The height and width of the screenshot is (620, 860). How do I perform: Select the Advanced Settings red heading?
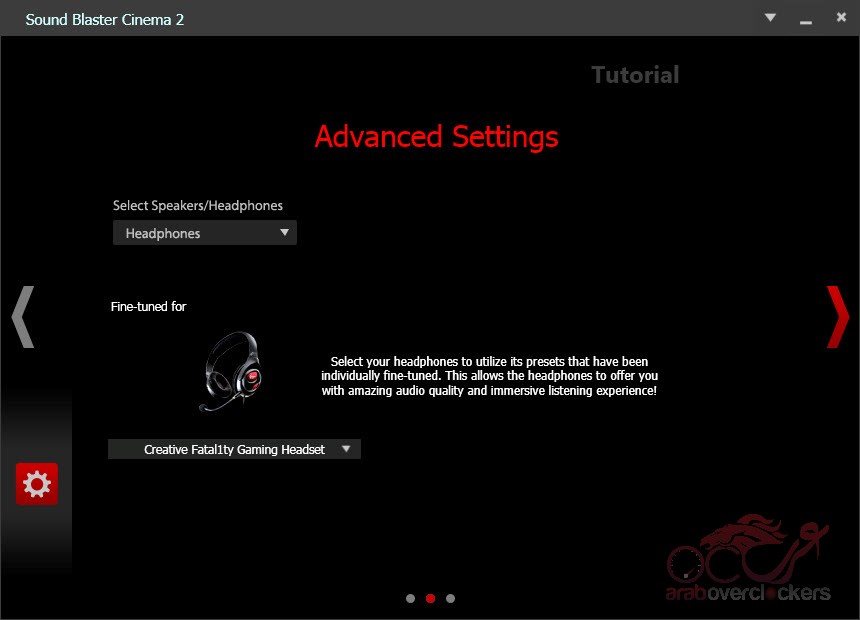436,136
